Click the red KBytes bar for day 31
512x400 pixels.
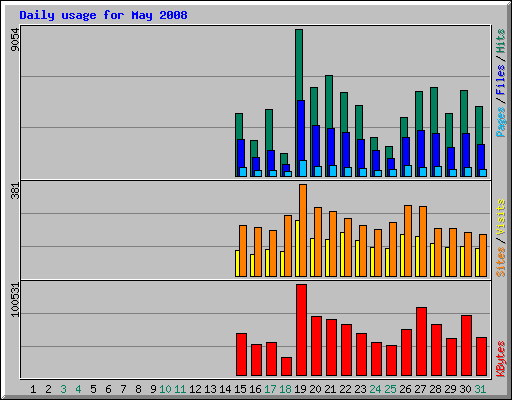coord(481,357)
